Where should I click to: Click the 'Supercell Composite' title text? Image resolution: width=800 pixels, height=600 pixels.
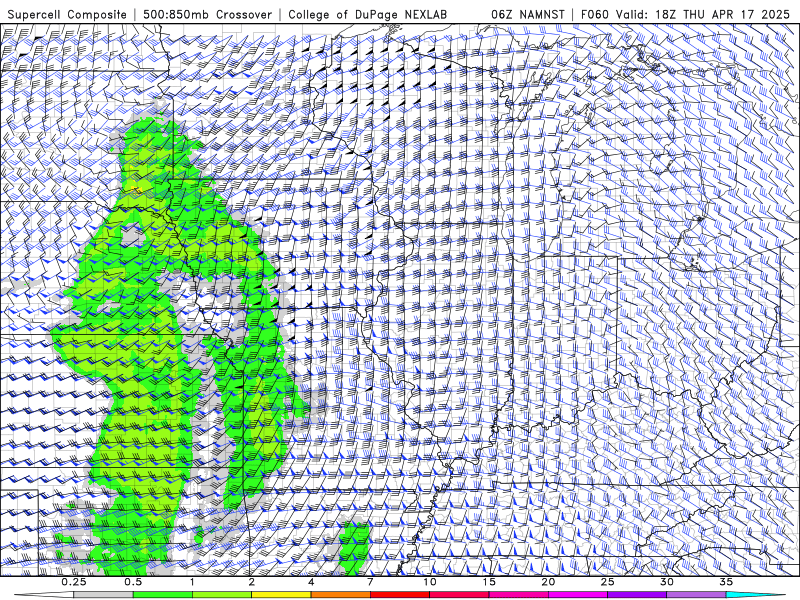click(67, 14)
